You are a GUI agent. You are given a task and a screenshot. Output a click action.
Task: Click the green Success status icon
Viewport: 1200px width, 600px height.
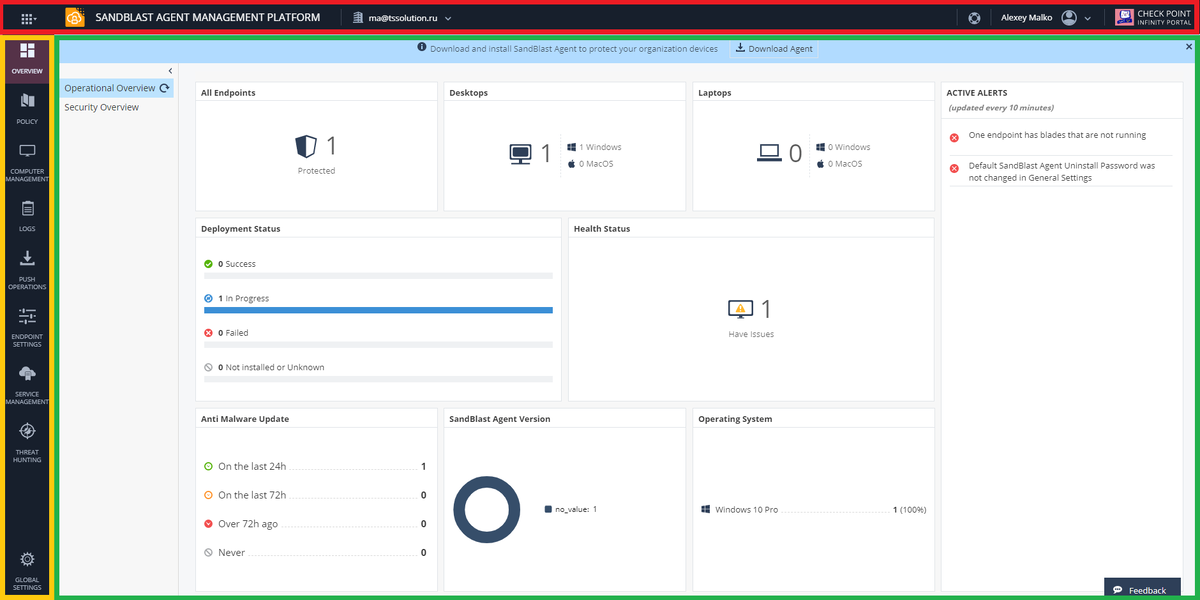click(x=208, y=264)
